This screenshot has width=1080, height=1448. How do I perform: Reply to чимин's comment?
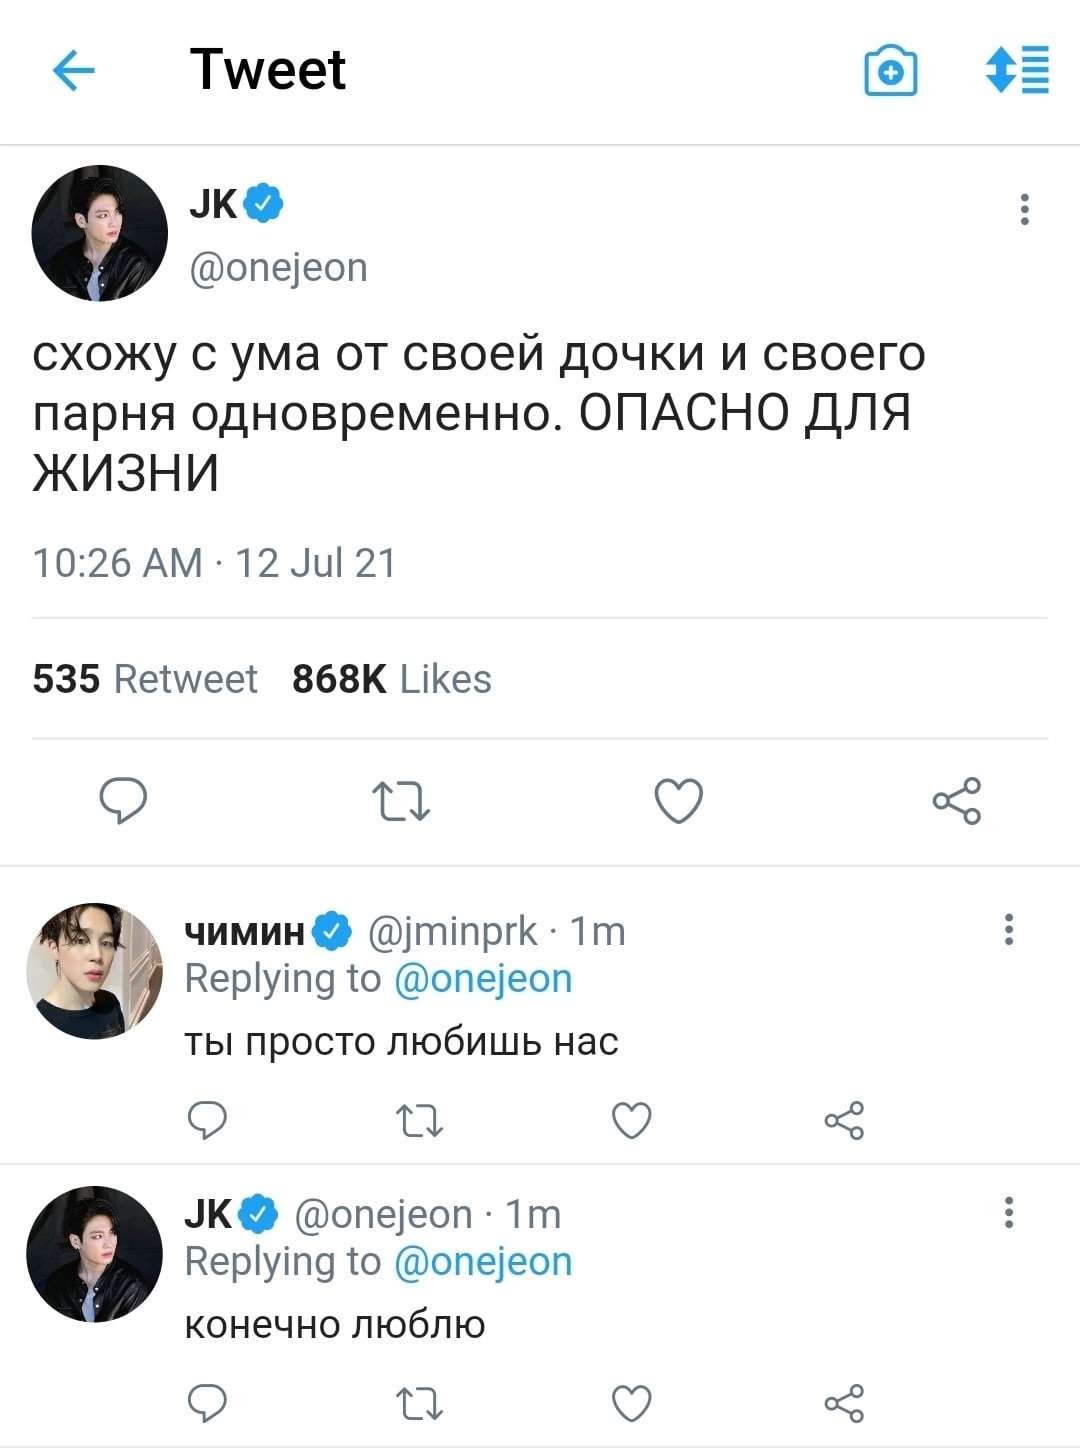(208, 1120)
